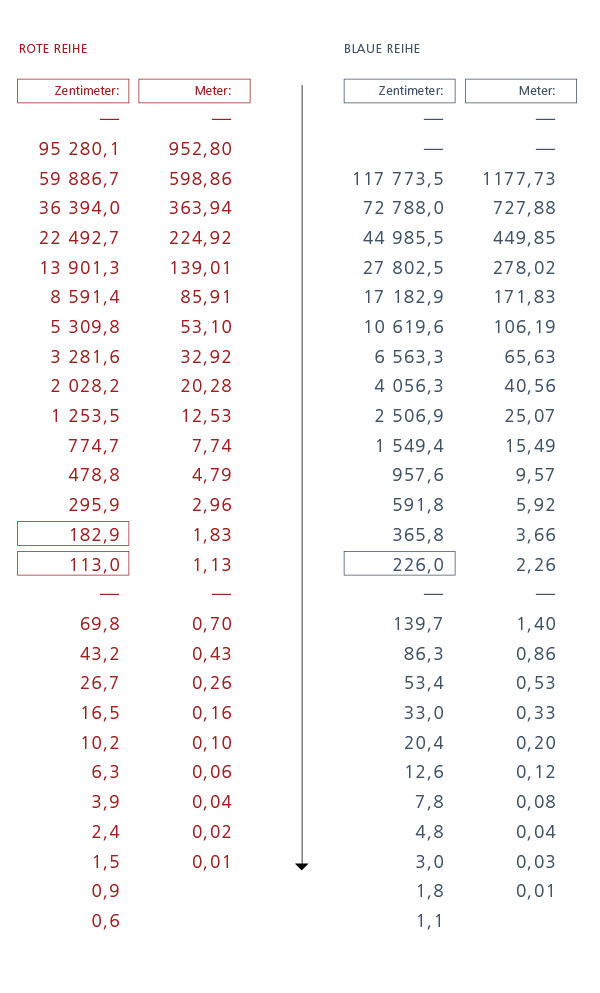The height and width of the screenshot is (993, 600).
Task: Click red meter value 1,83
Action: pos(212,534)
